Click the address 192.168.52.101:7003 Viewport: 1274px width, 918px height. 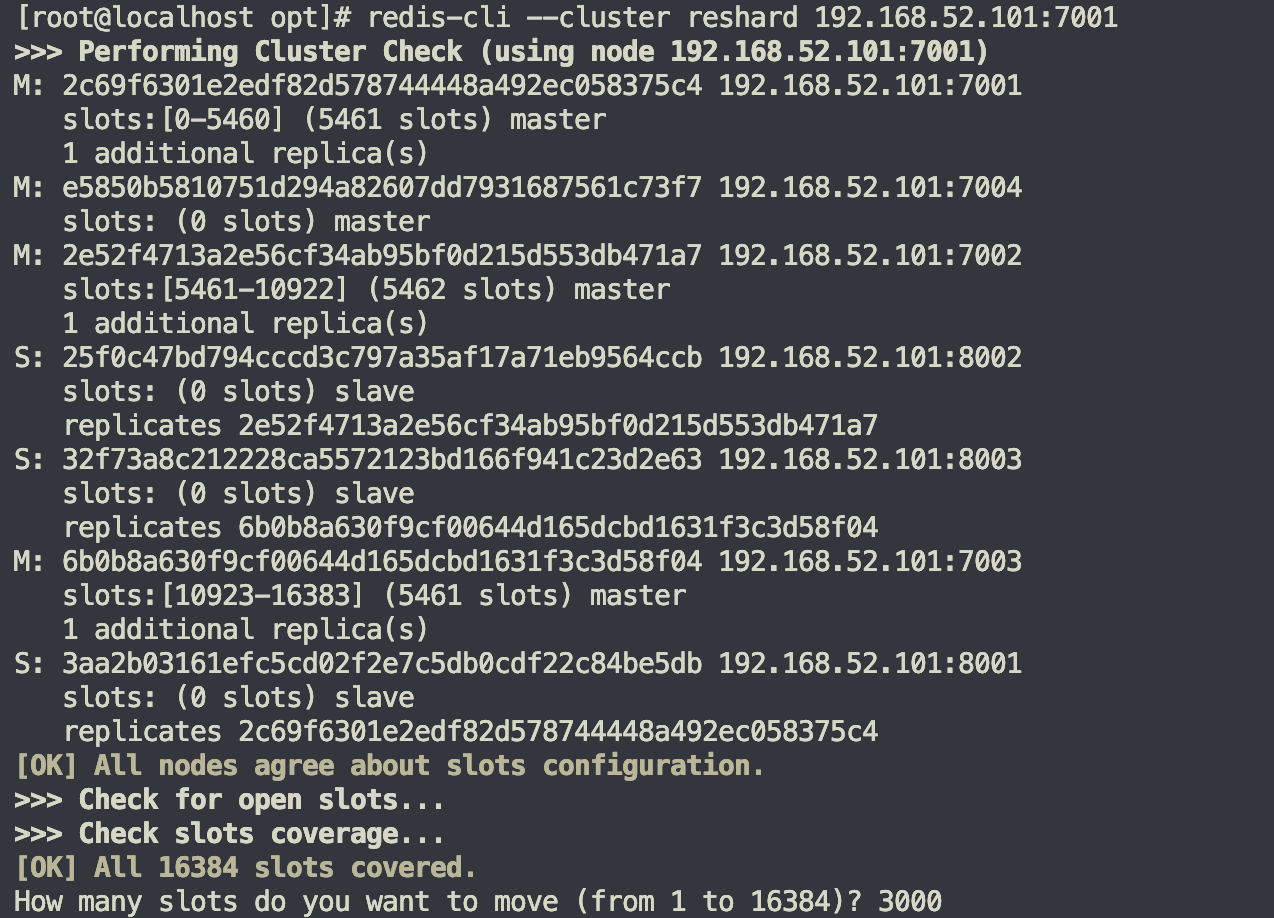[x=870, y=561]
